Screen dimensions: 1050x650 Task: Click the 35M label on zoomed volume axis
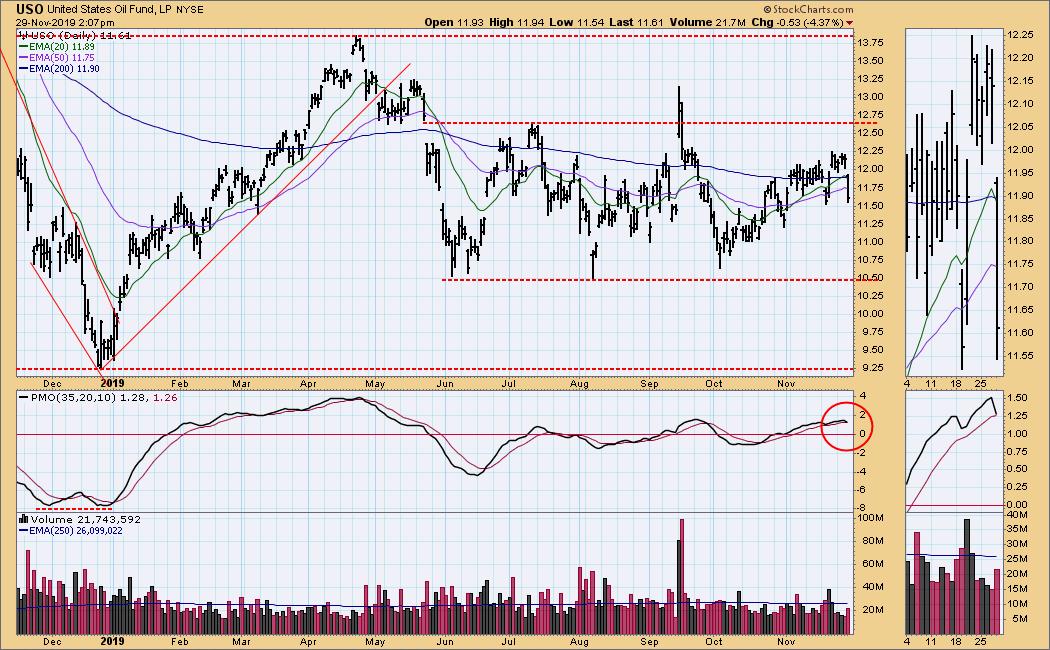pyautogui.click(x=1018, y=529)
